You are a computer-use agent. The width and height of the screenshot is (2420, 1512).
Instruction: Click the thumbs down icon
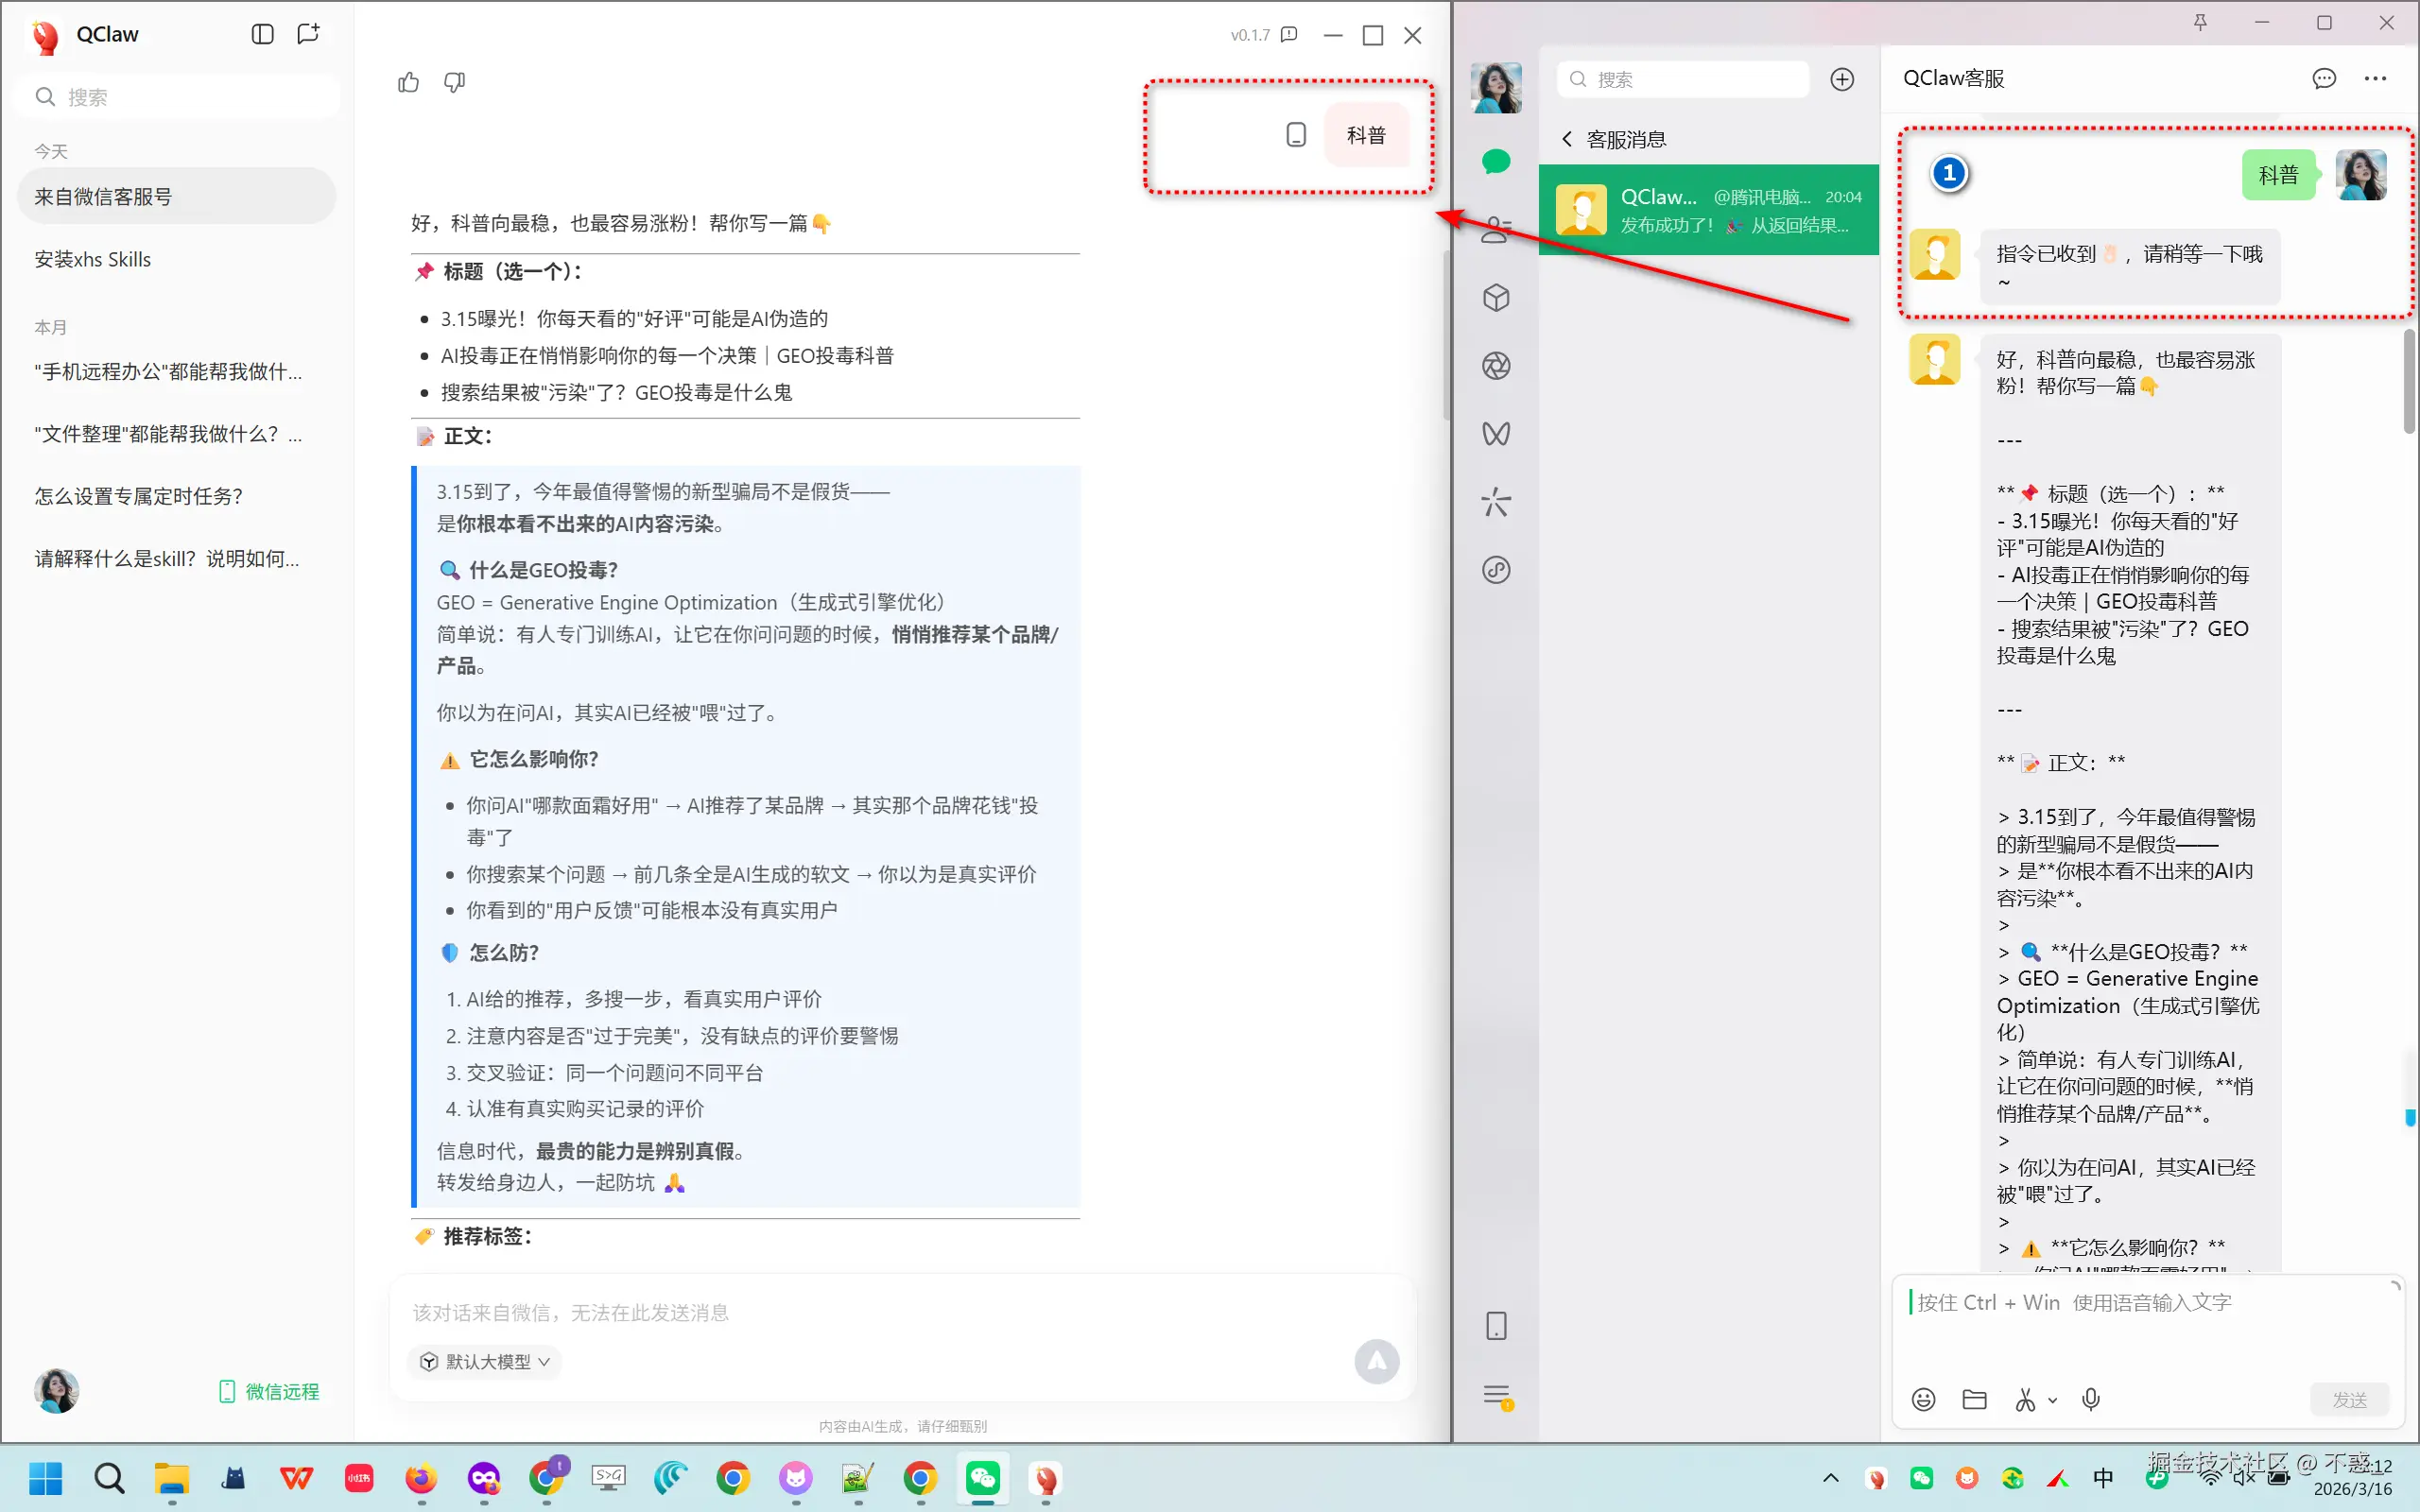click(x=454, y=82)
